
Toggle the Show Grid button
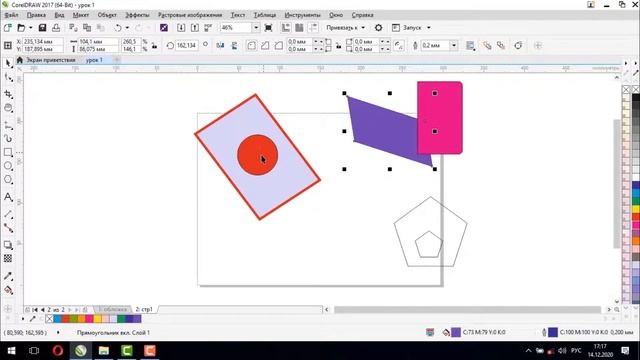tap(299, 28)
